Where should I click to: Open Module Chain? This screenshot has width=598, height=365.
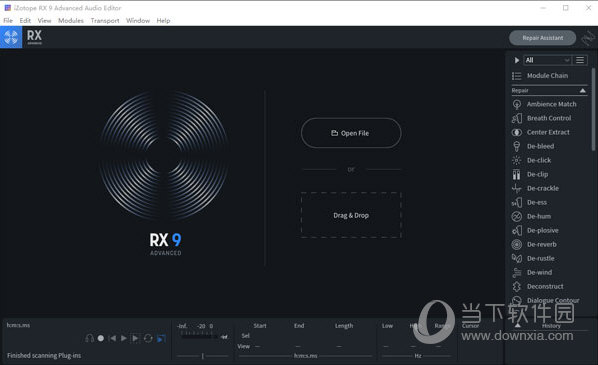[547, 76]
